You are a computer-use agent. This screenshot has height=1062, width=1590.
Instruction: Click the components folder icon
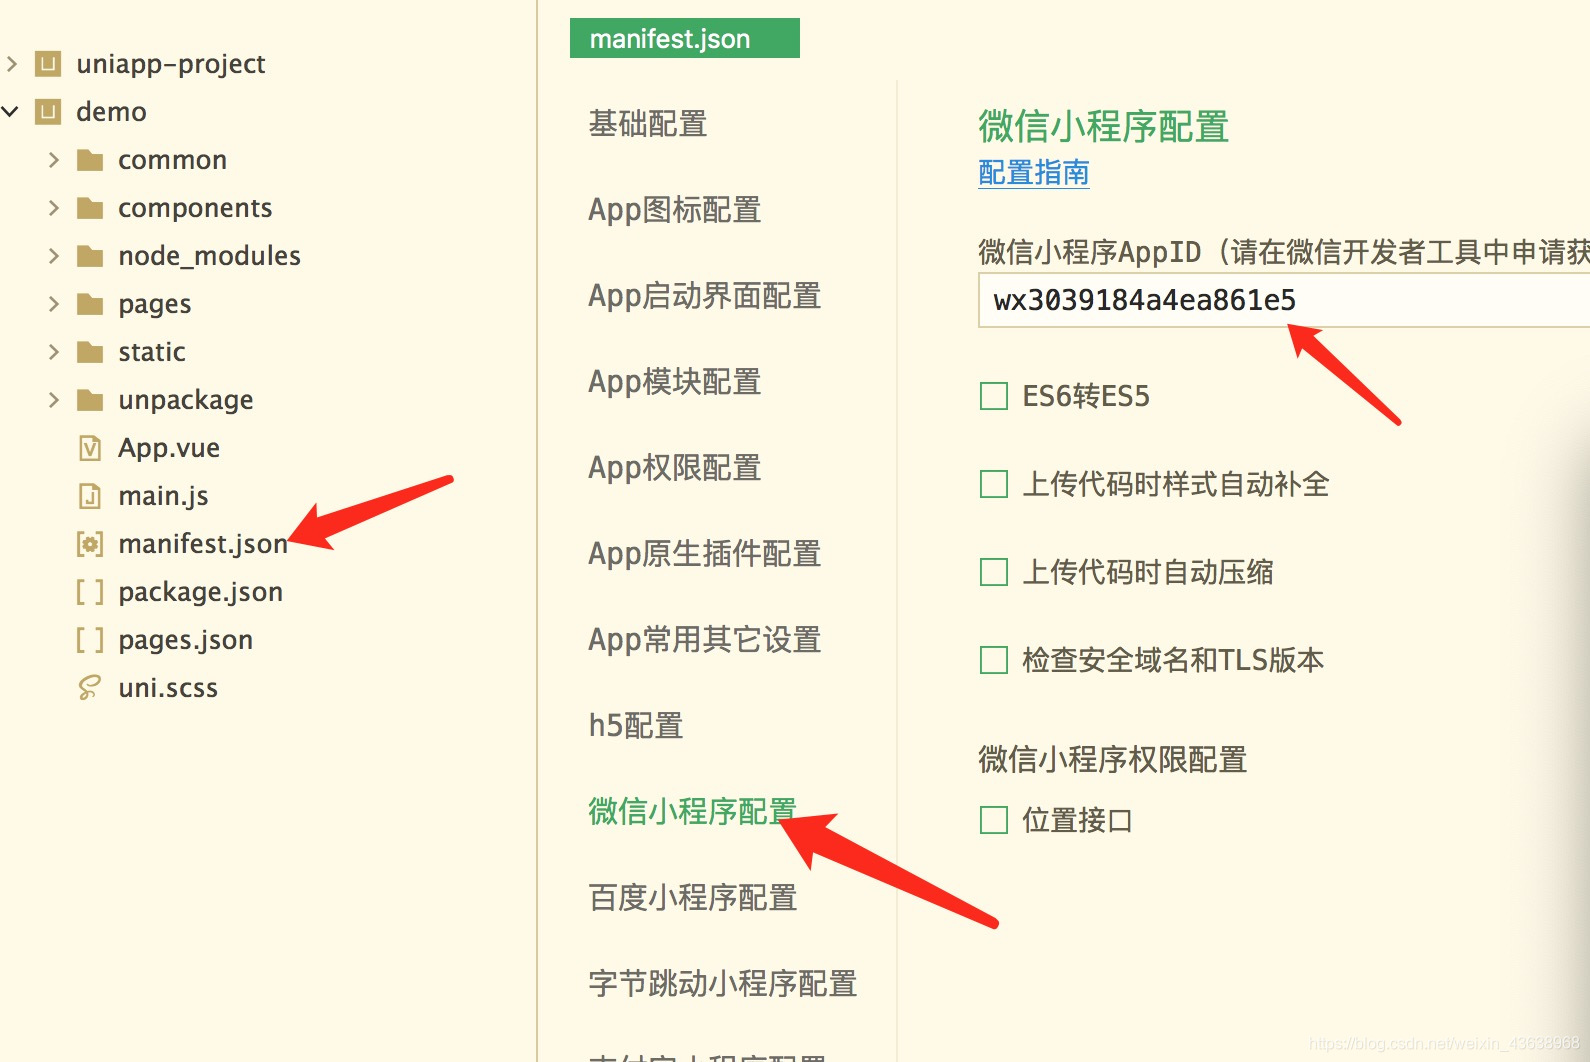click(x=90, y=208)
